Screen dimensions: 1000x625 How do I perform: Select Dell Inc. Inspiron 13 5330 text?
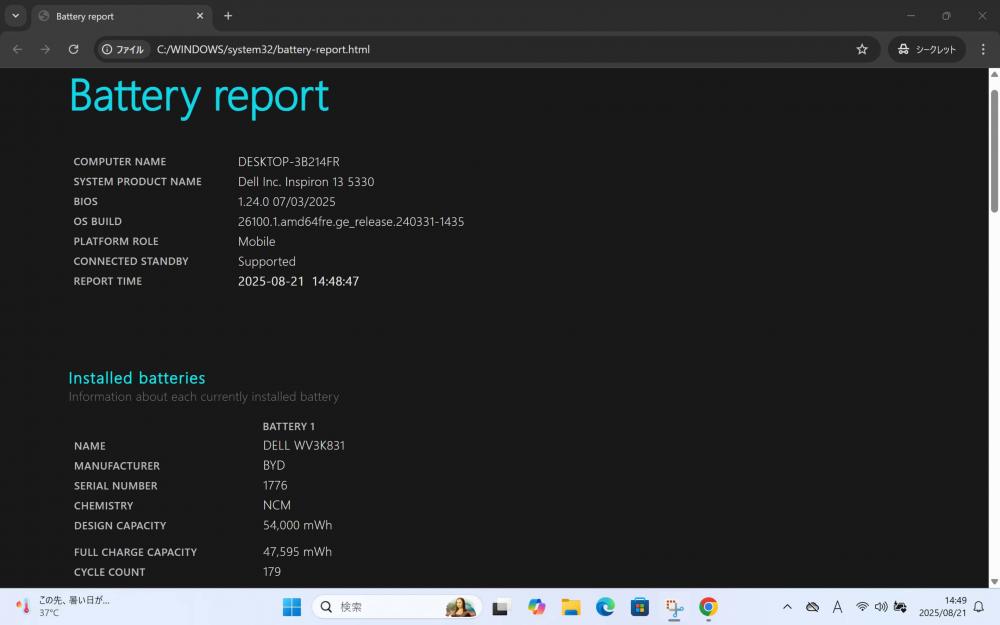point(305,182)
